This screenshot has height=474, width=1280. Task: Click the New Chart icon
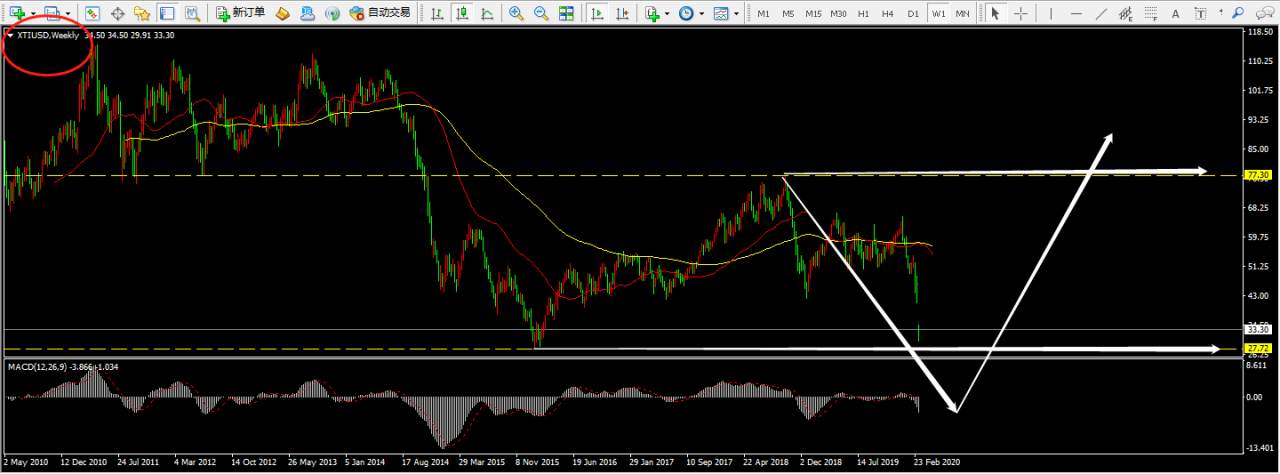[16, 13]
